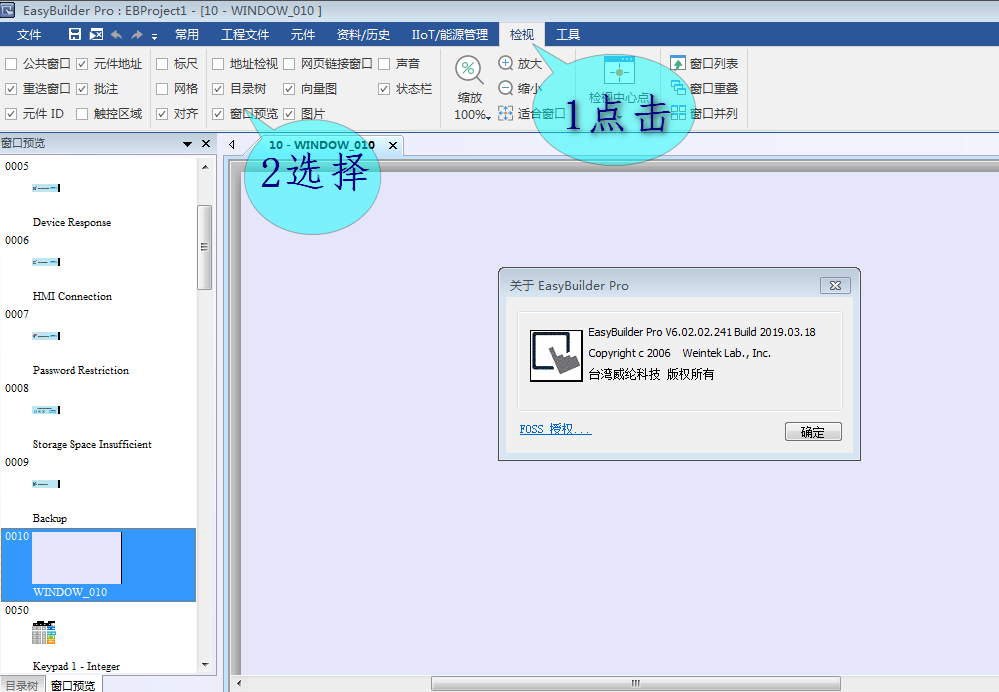Click the undo arrow icon

pos(116,35)
